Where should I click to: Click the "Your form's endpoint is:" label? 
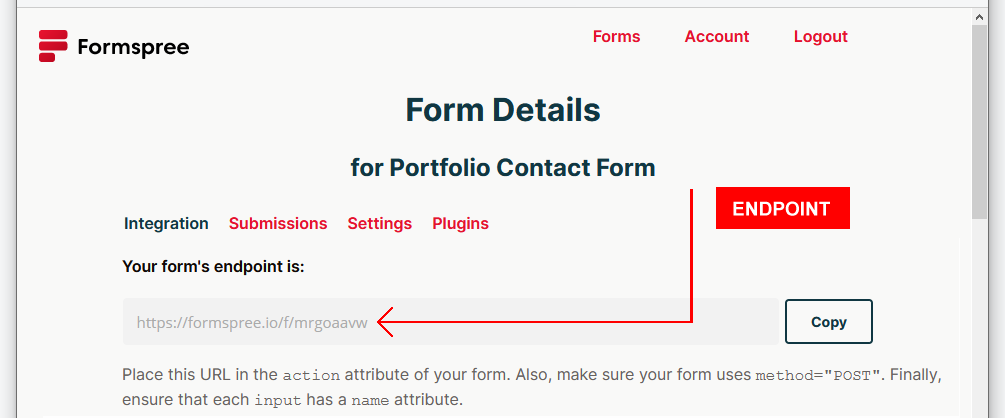pyautogui.click(x=213, y=266)
